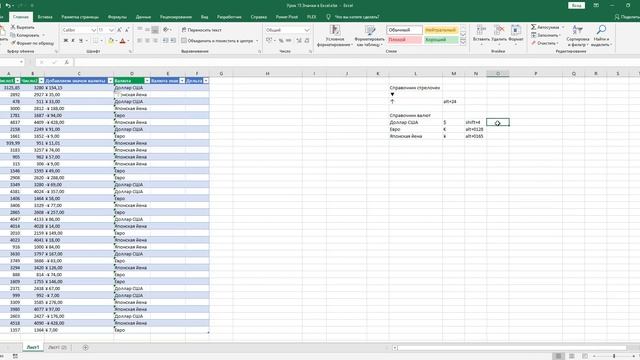Open Find & Select (Найти и выделить)
The width and height of the screenshot is (640, 360).
click(601, 35)
